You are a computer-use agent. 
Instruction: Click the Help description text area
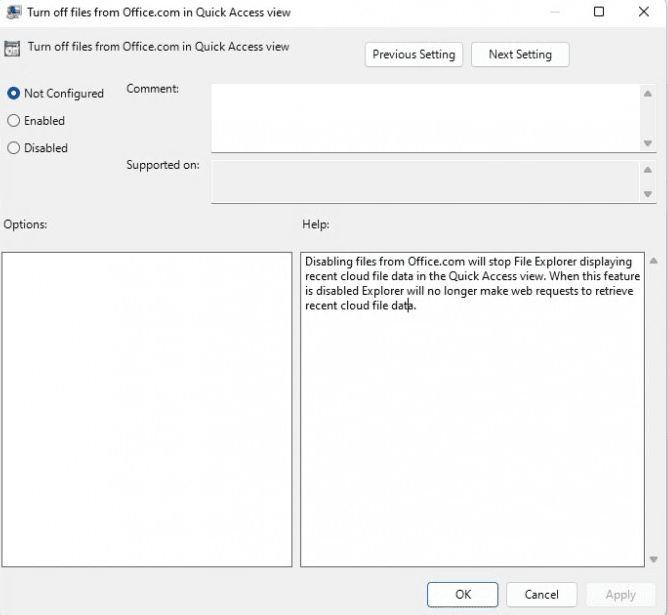click(472, 409)
